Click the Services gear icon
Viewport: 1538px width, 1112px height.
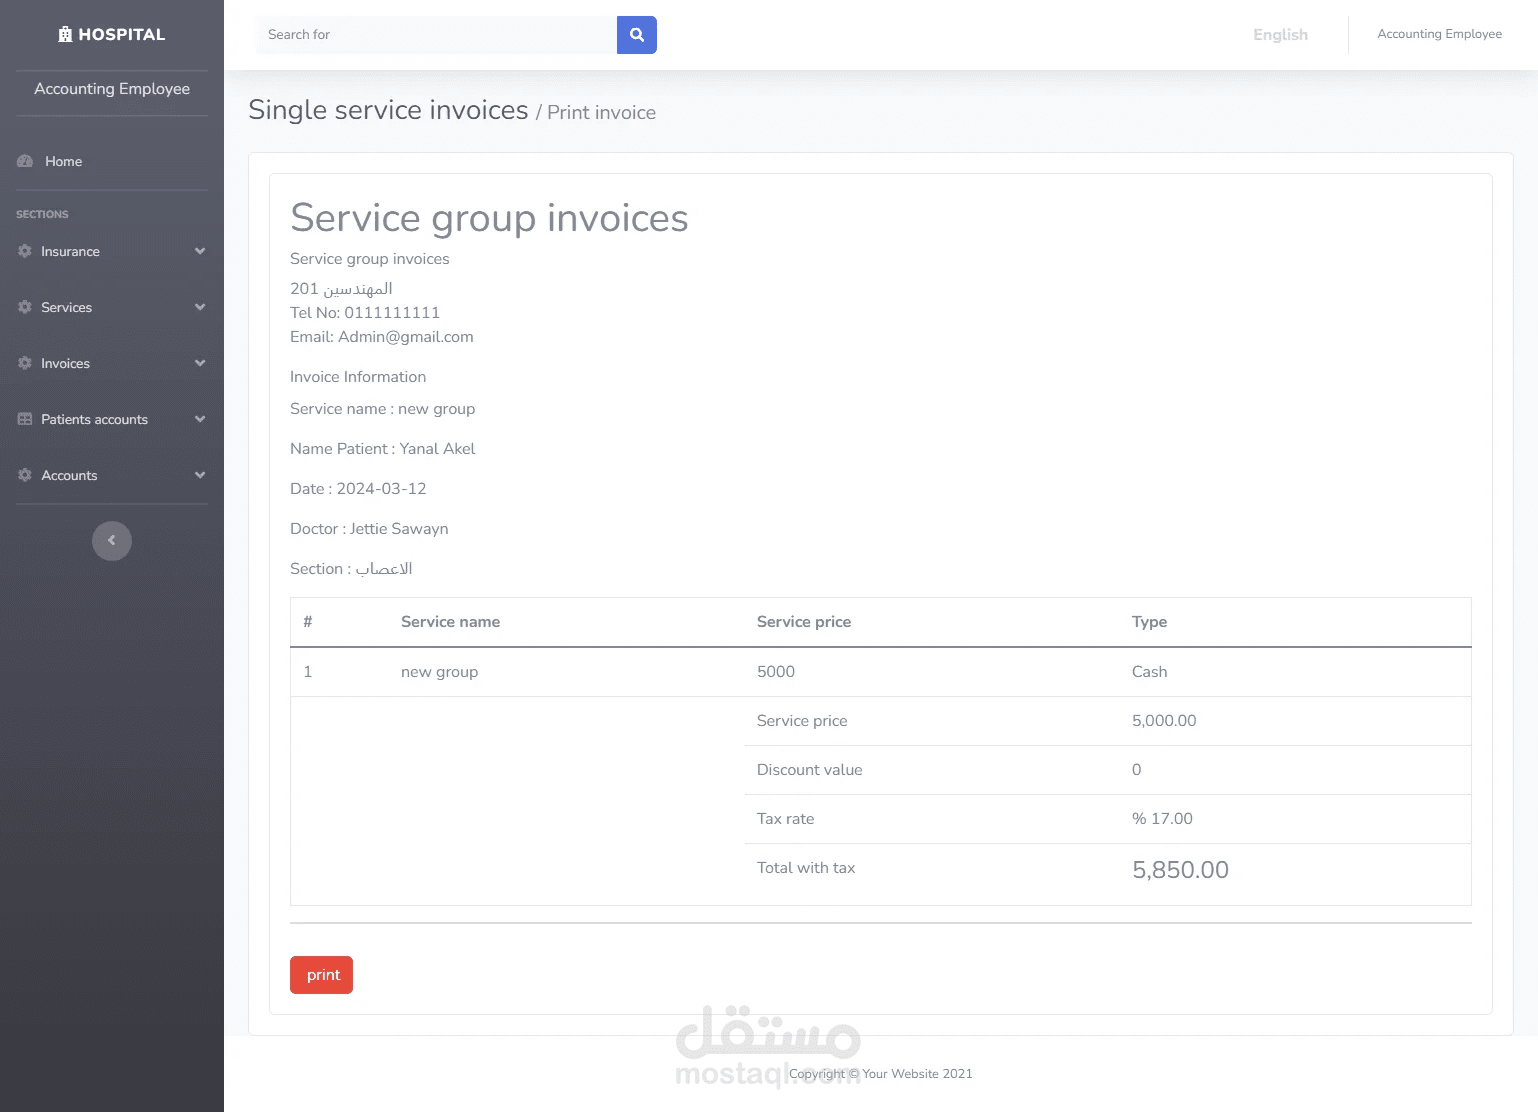click(25, 307)
